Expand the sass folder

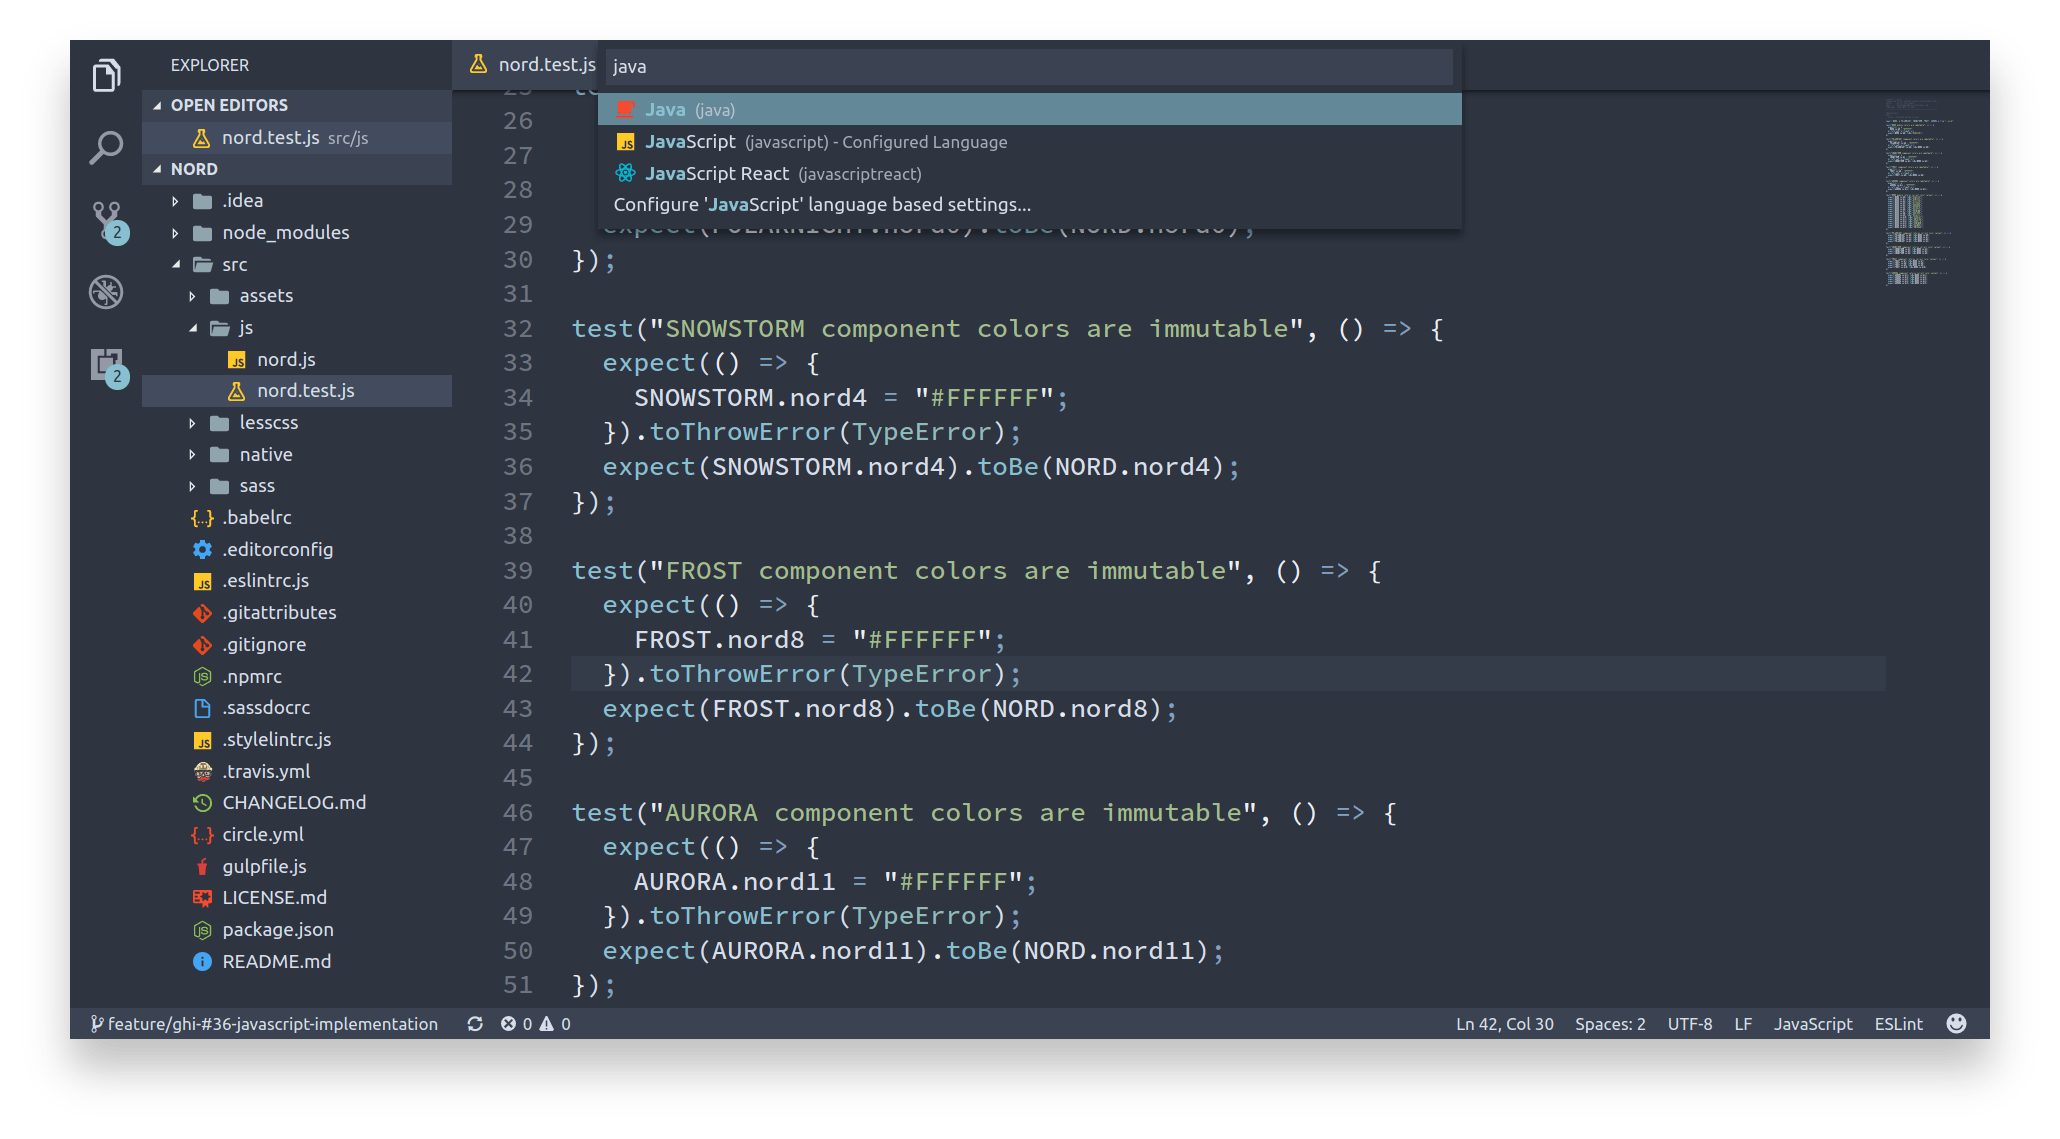click(192, 486)
